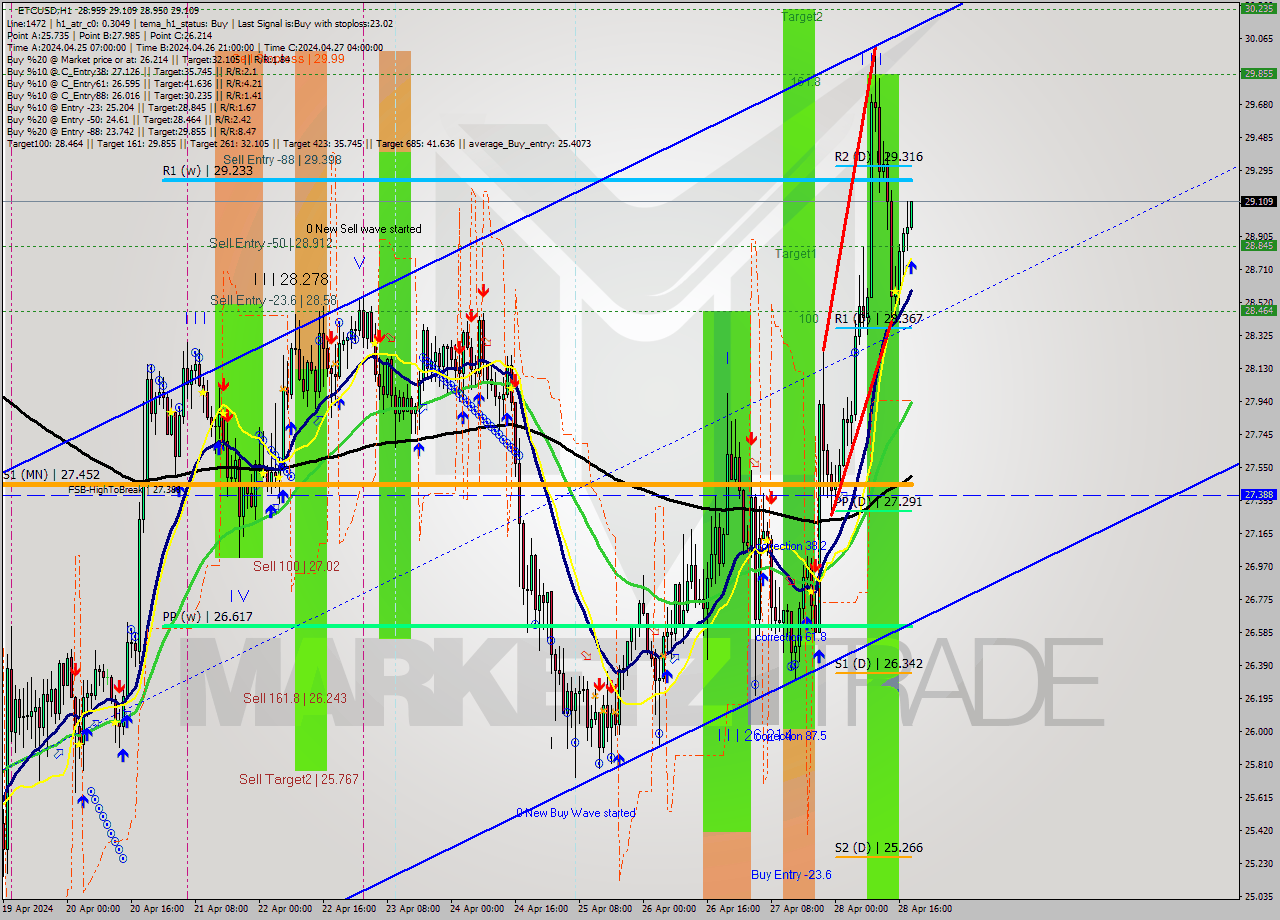The height and width of the screenshot is (920, 1280).
Task: Click the '0 New Sell wave started' annotation
Action: click(x=364, y=228)
